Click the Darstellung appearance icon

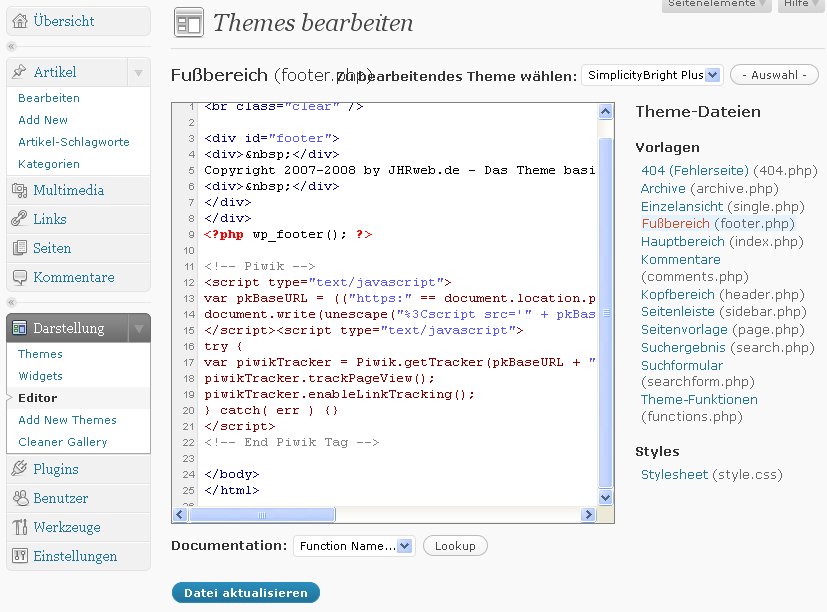tap(20, 328)
